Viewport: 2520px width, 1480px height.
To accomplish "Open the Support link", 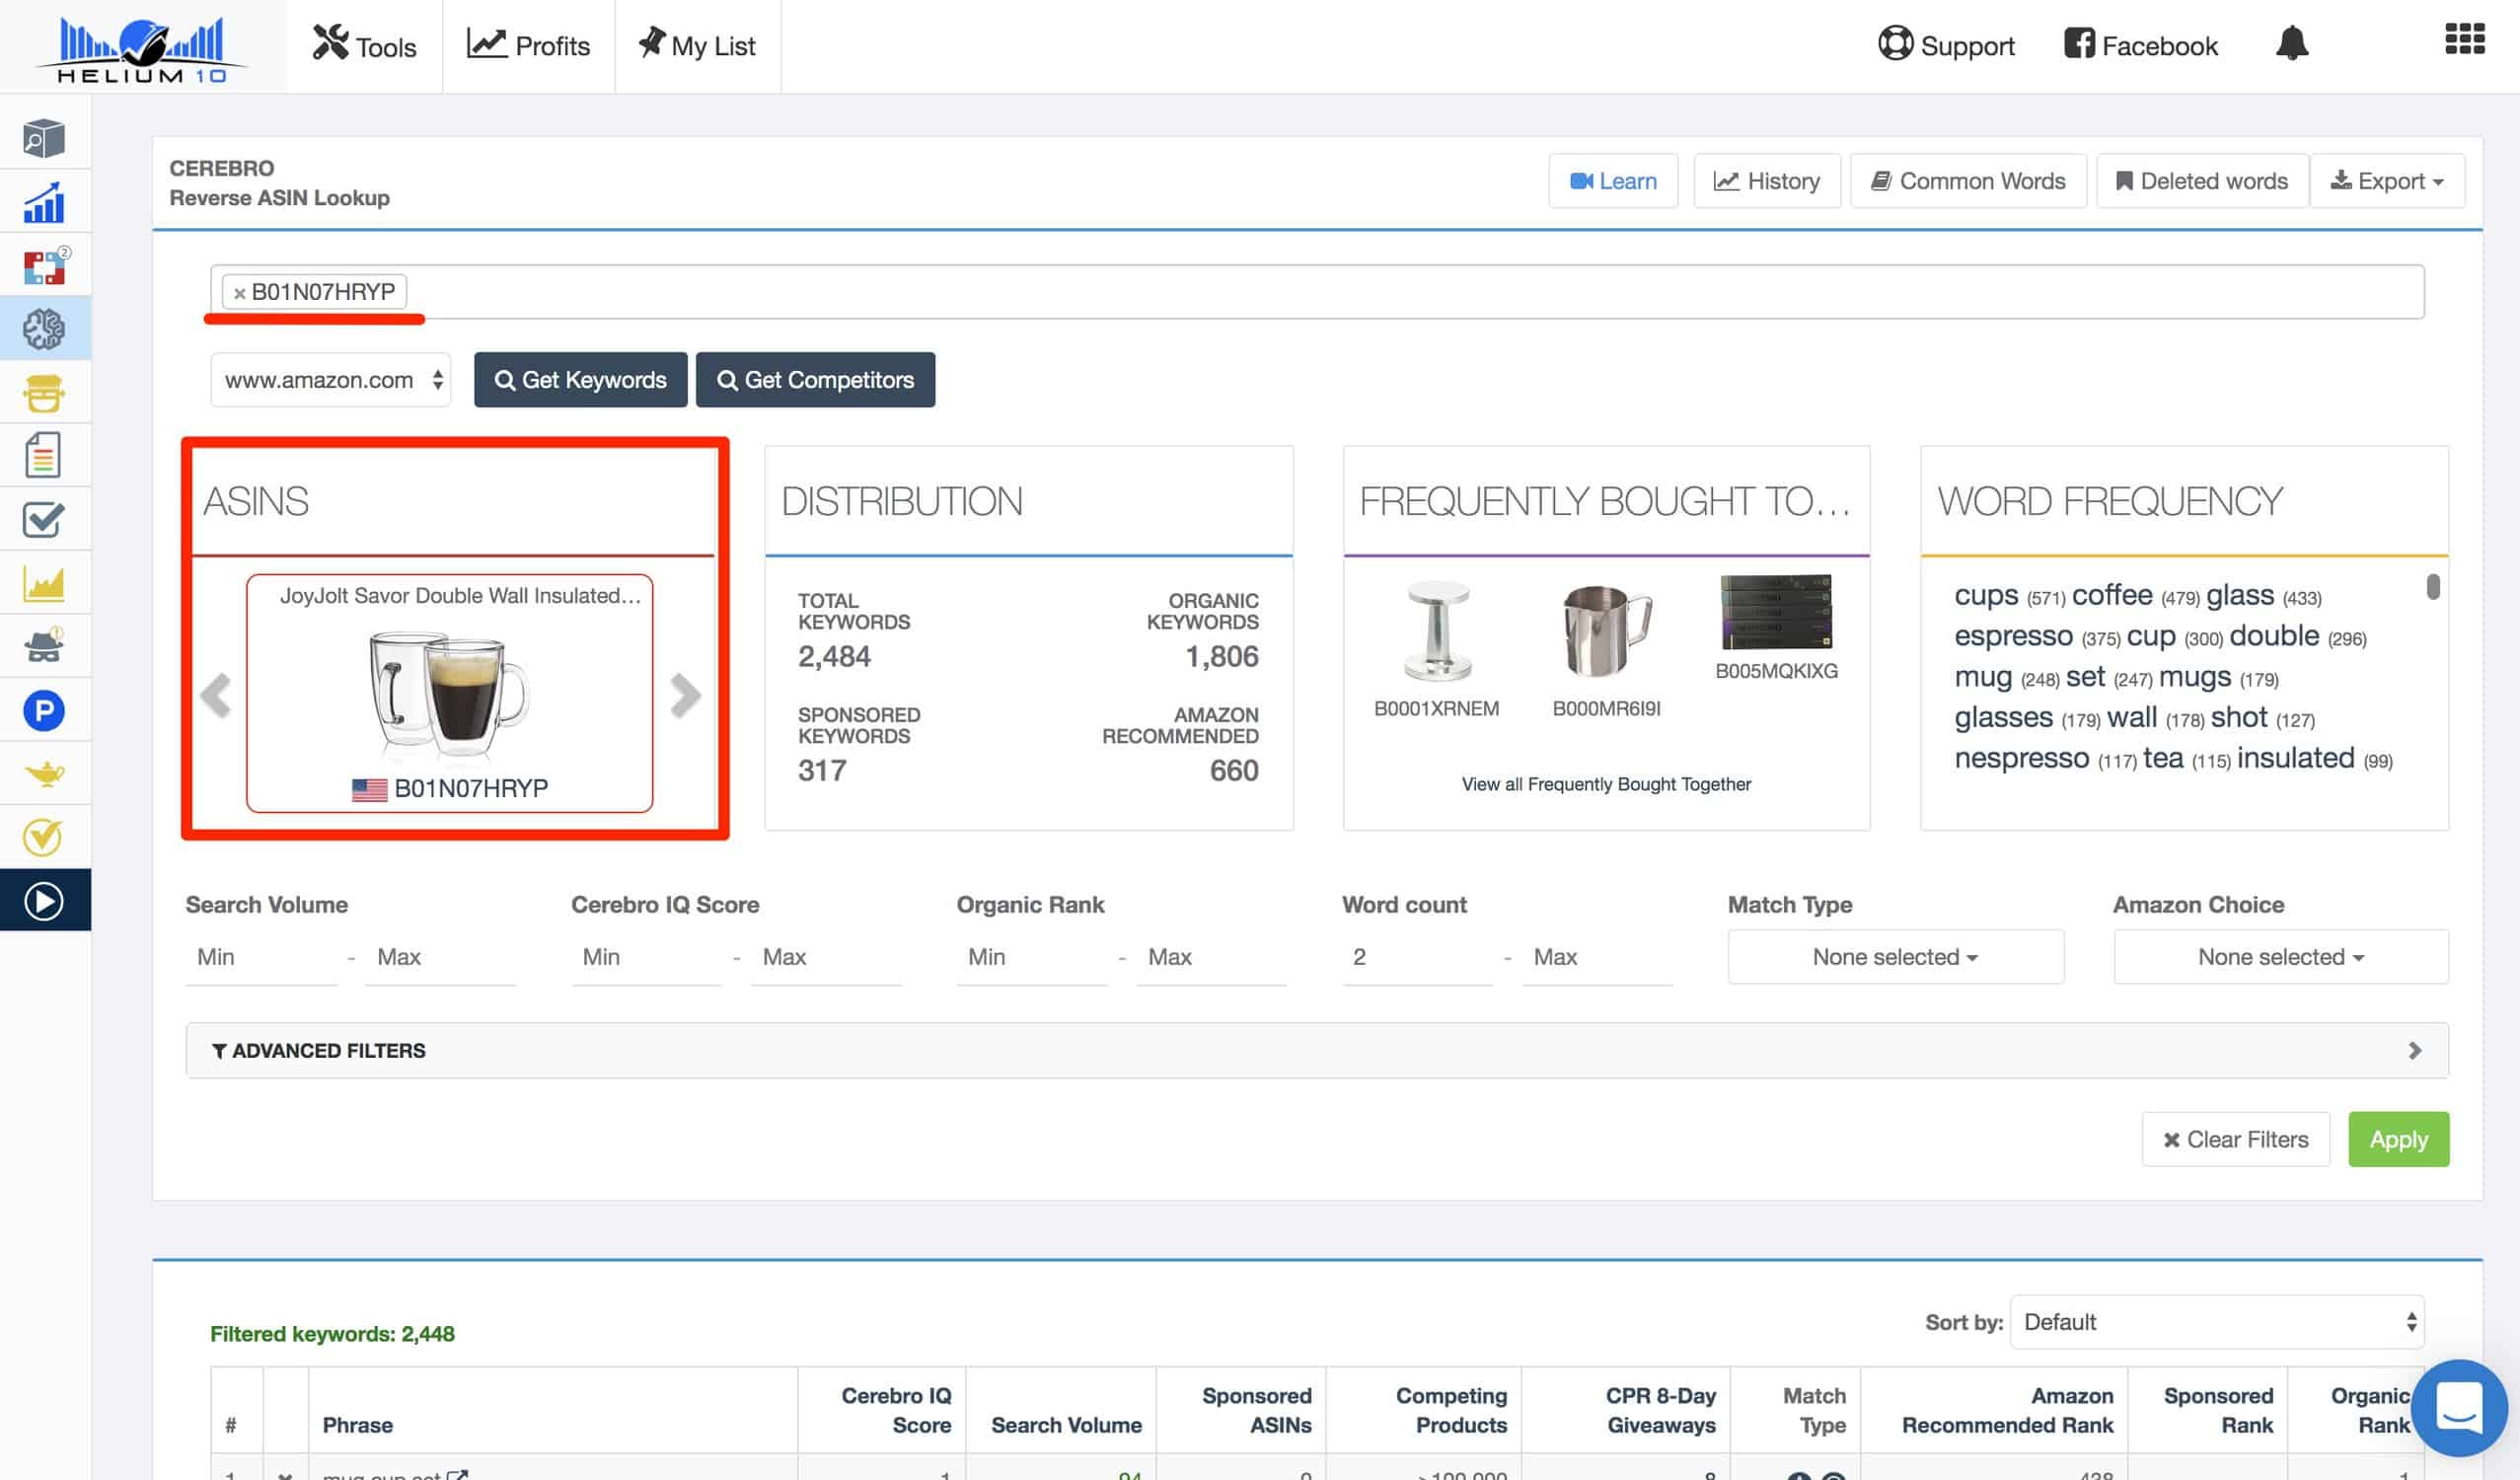I will tap(1946, 46).
